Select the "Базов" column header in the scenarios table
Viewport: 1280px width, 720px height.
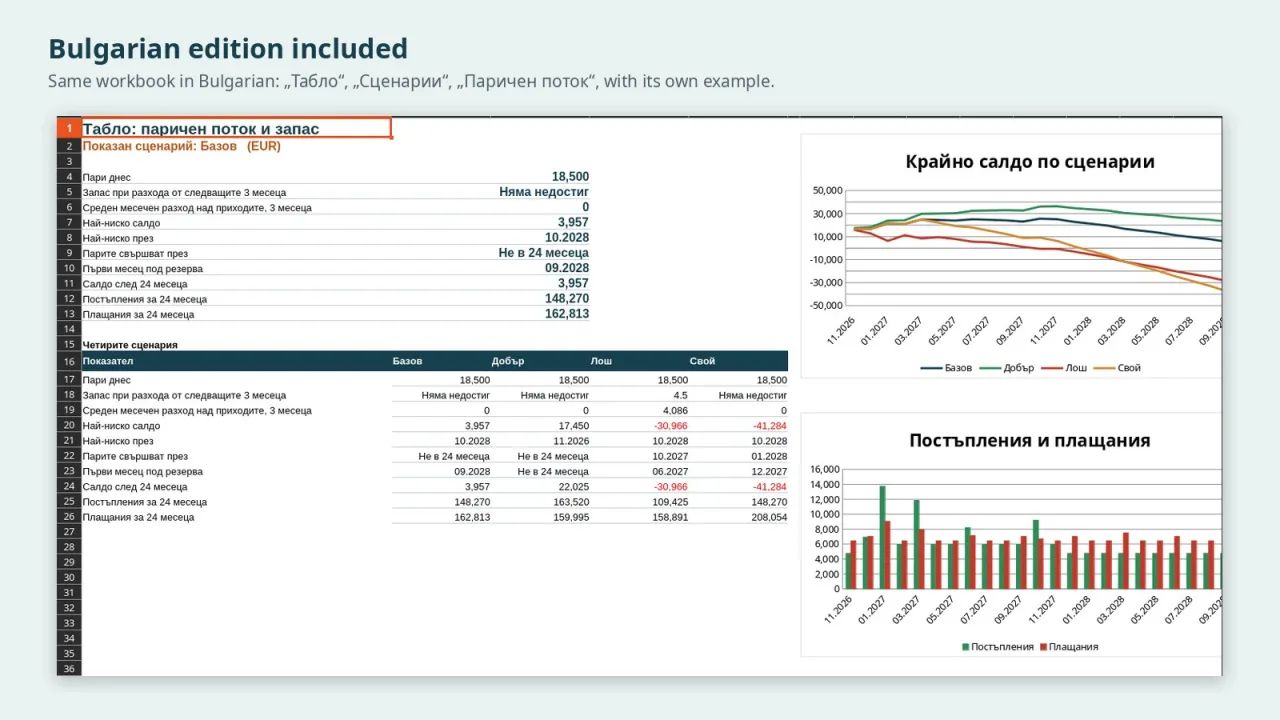pyautogui.click(x=441, y=361)
